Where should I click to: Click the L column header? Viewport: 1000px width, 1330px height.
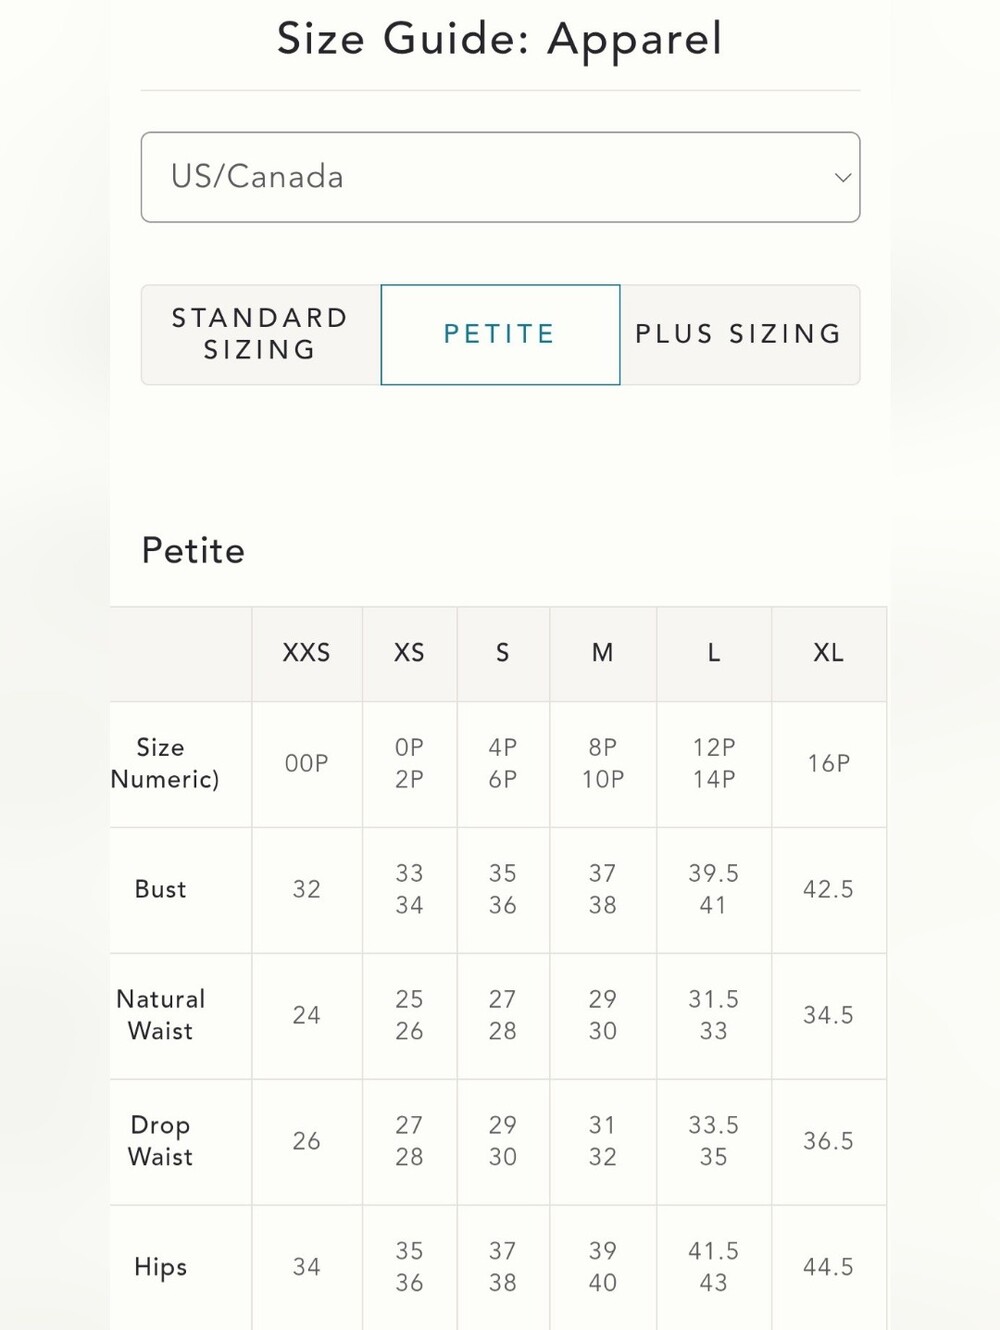point(713,653)
